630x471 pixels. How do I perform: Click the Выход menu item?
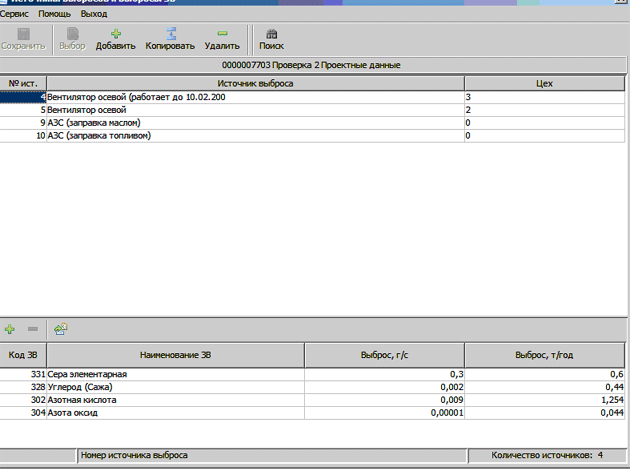pyautogui.click(x=94, y=15)
